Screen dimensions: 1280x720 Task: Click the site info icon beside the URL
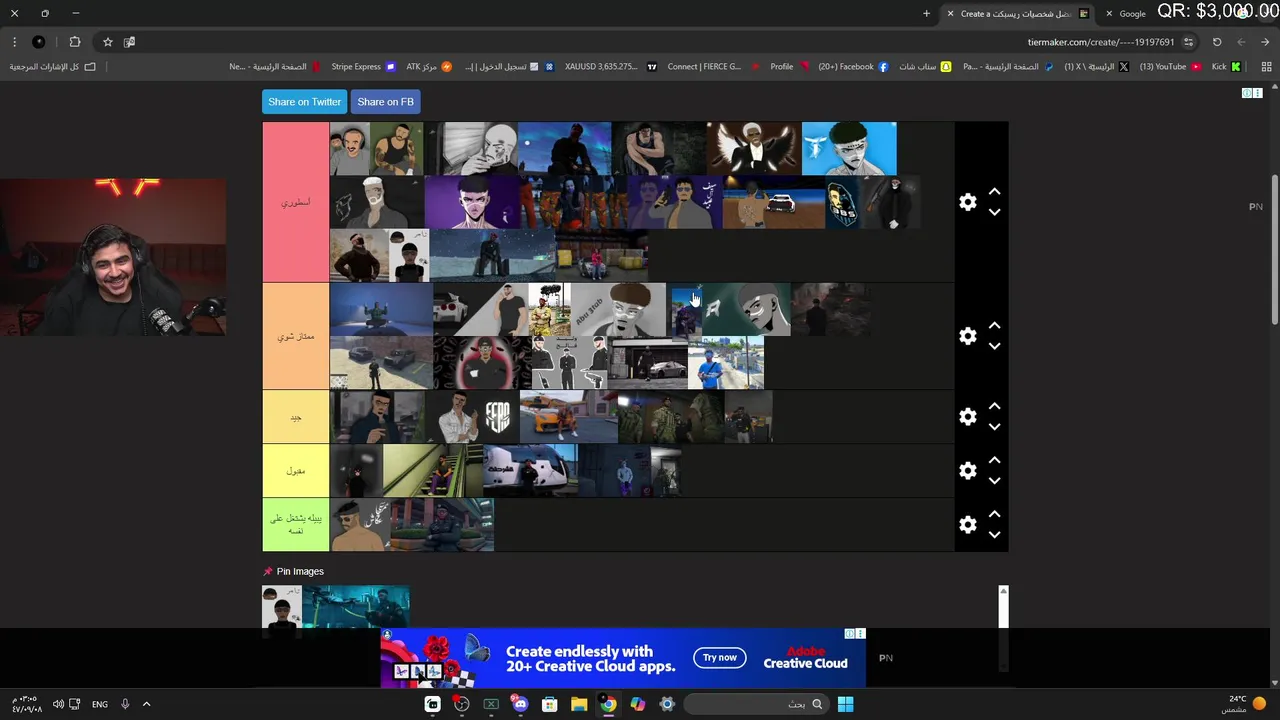point(1188,42)
